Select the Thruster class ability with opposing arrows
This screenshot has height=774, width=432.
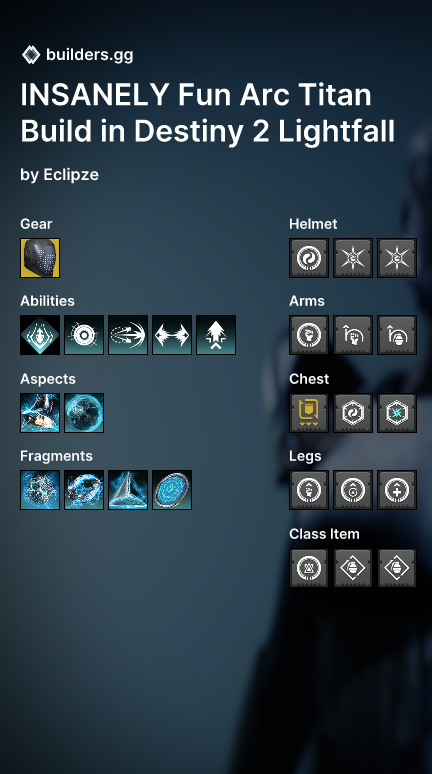172,335
